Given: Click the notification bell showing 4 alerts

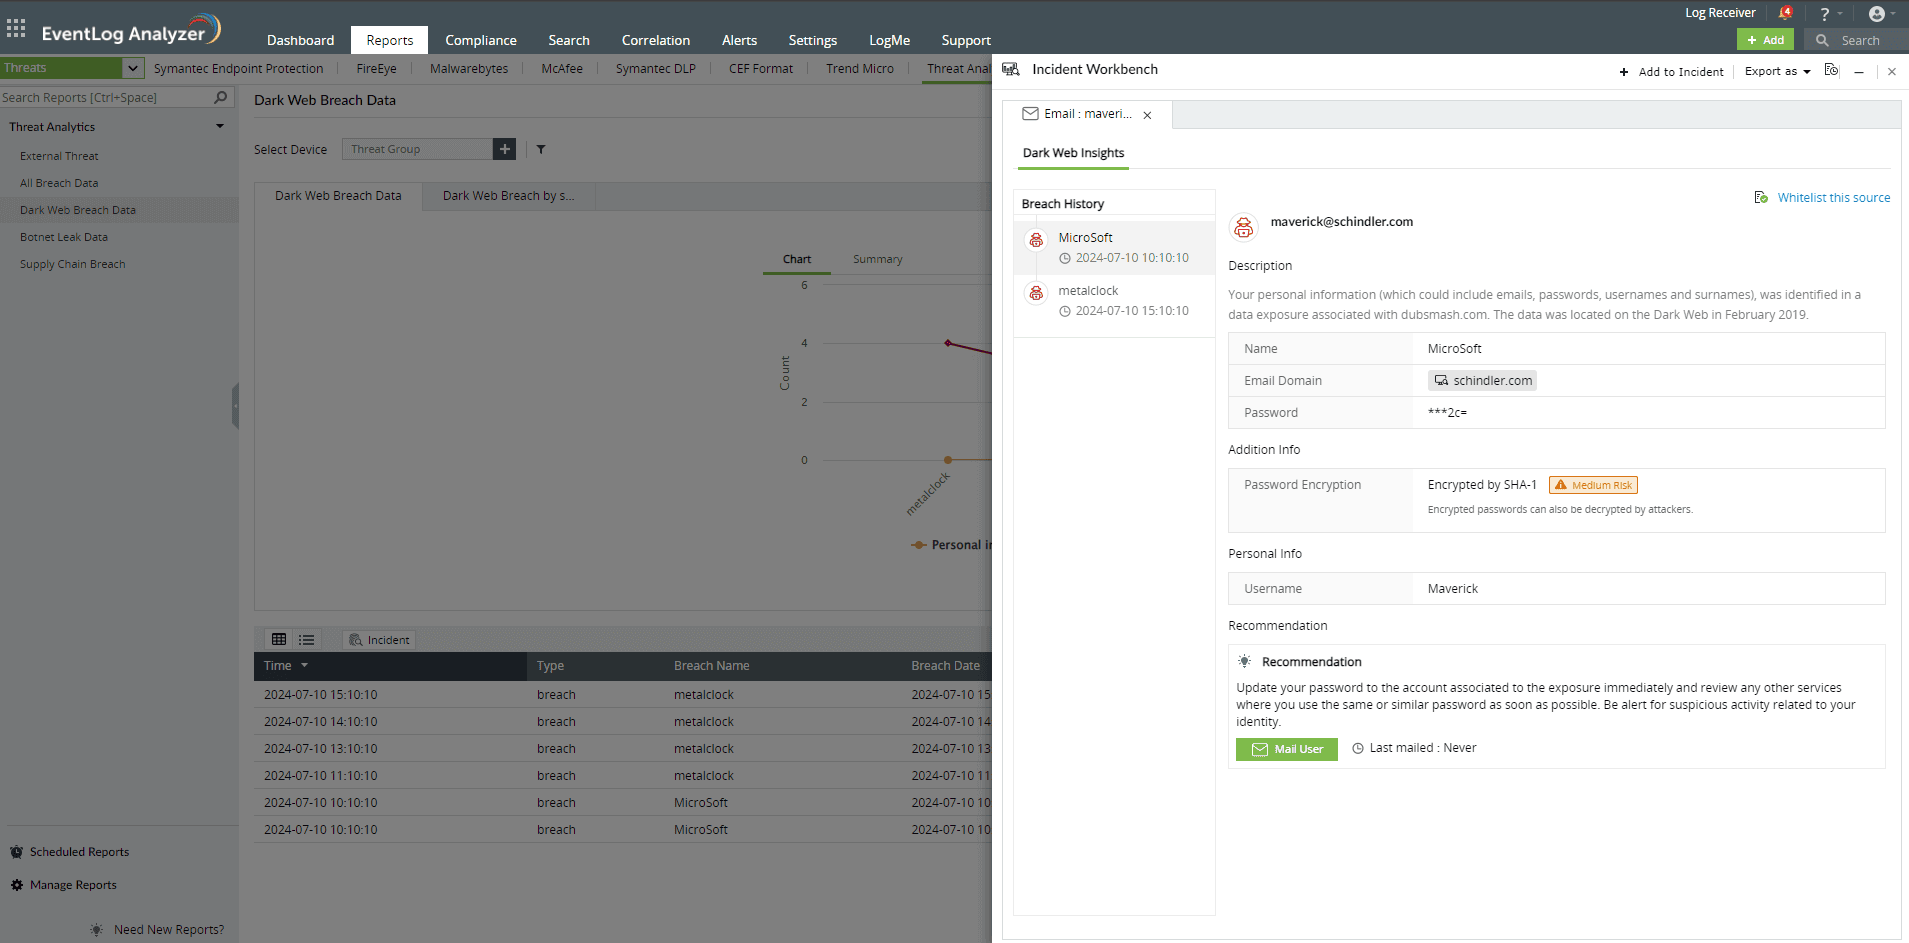Looking at the screenshot, I should (x=1786, y=13).
